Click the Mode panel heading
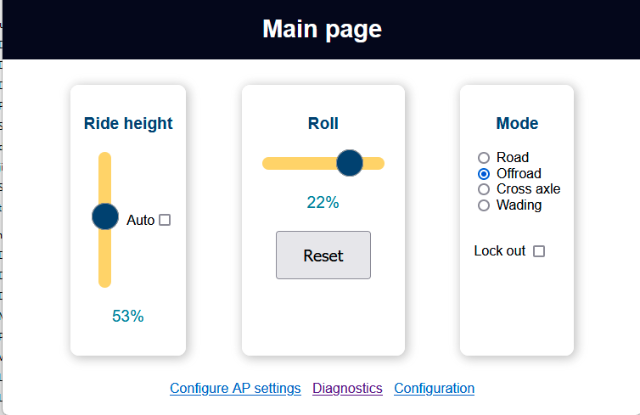640x415 pixels. [517, 124]
